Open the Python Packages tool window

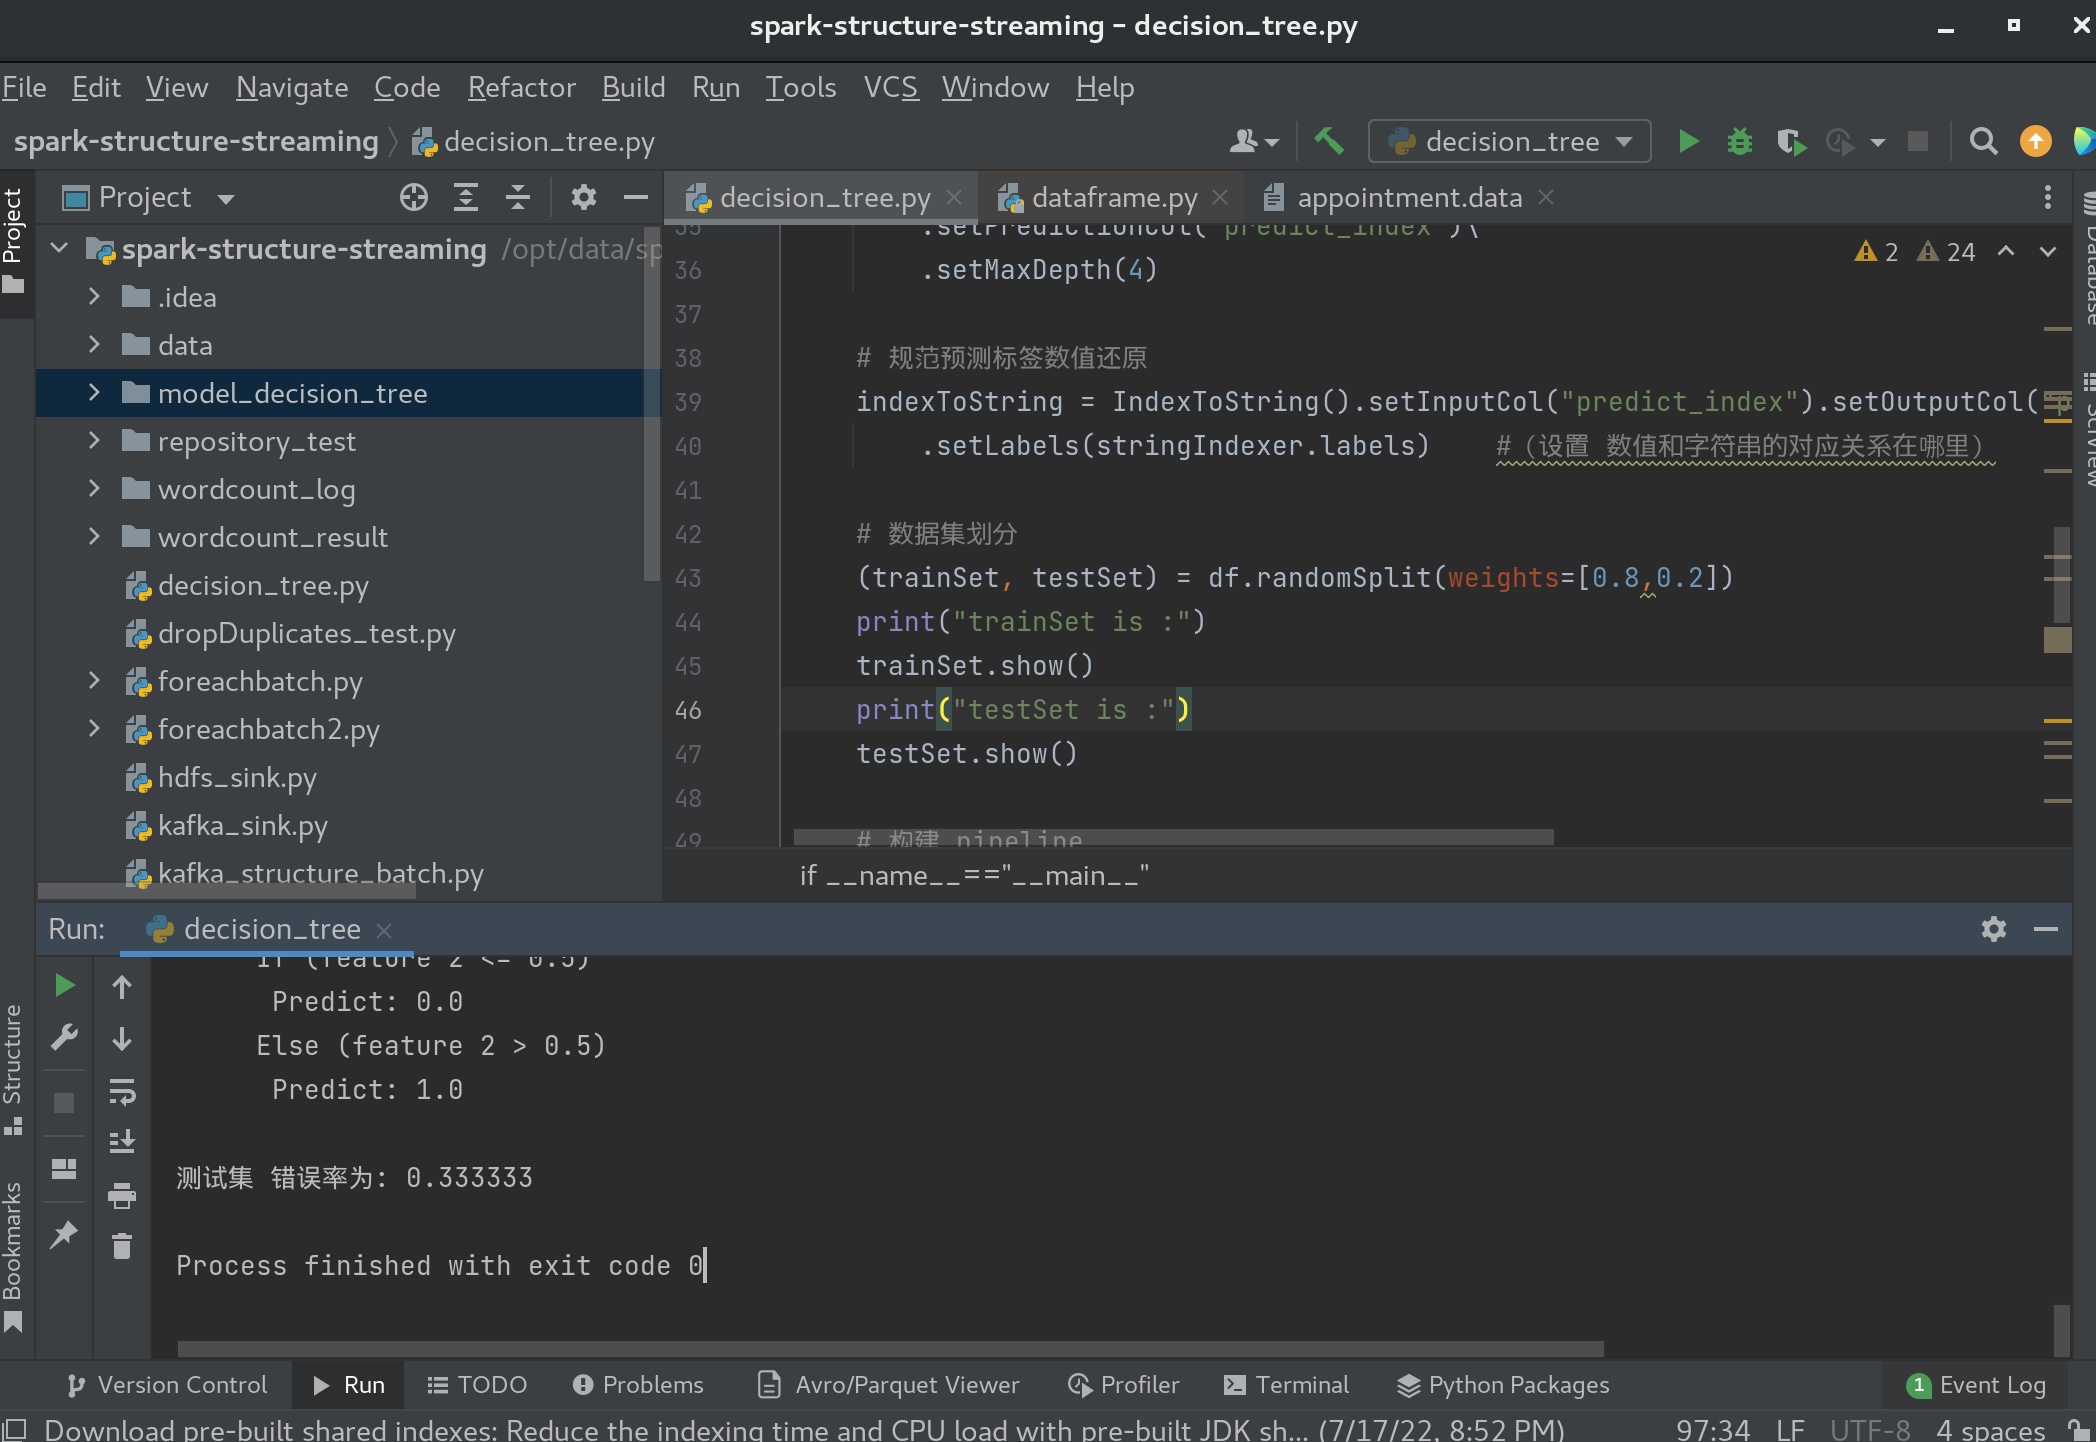1503,1385
